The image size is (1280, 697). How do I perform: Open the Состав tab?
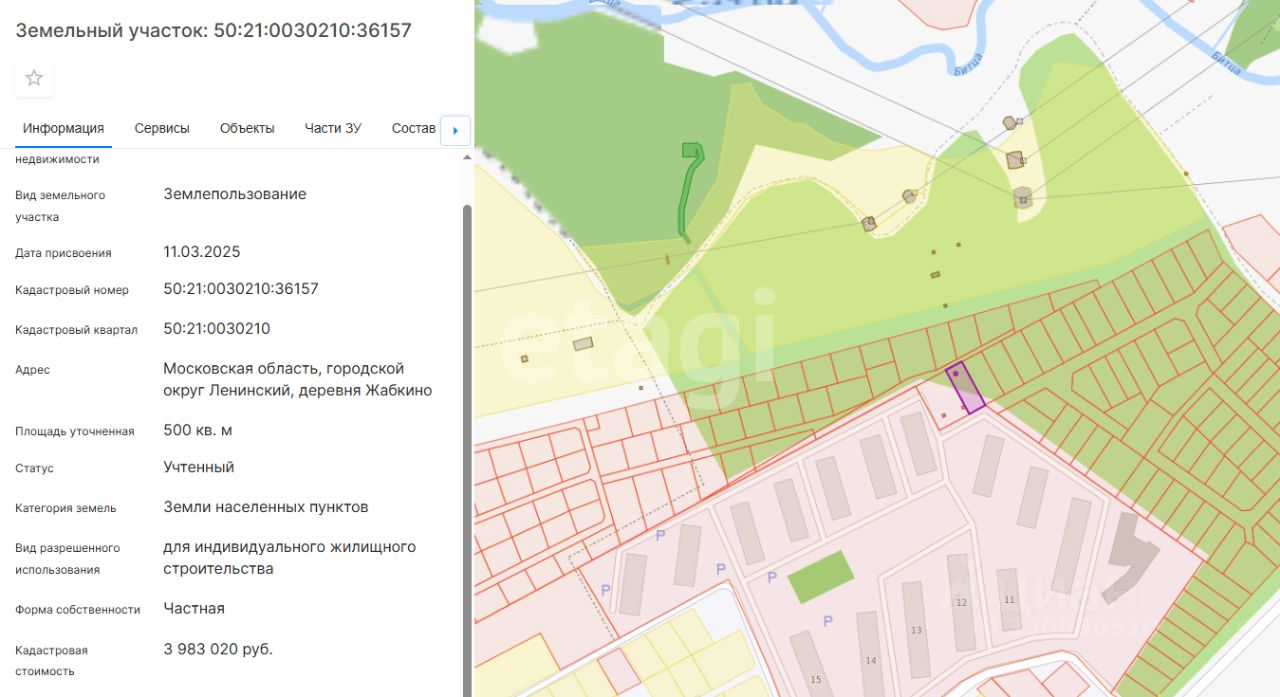coord(414,128)
